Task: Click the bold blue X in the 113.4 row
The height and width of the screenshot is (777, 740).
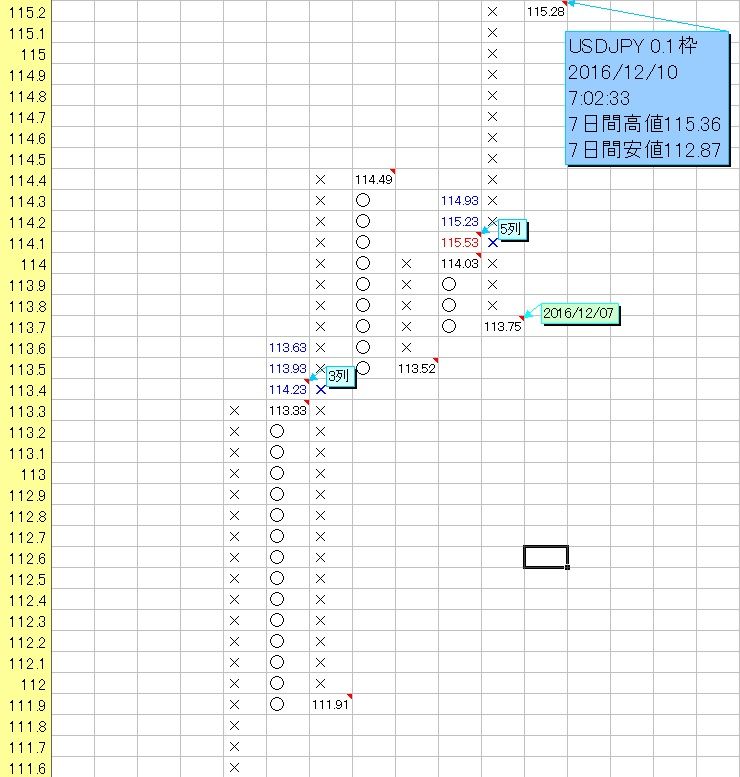Action: 321,390
